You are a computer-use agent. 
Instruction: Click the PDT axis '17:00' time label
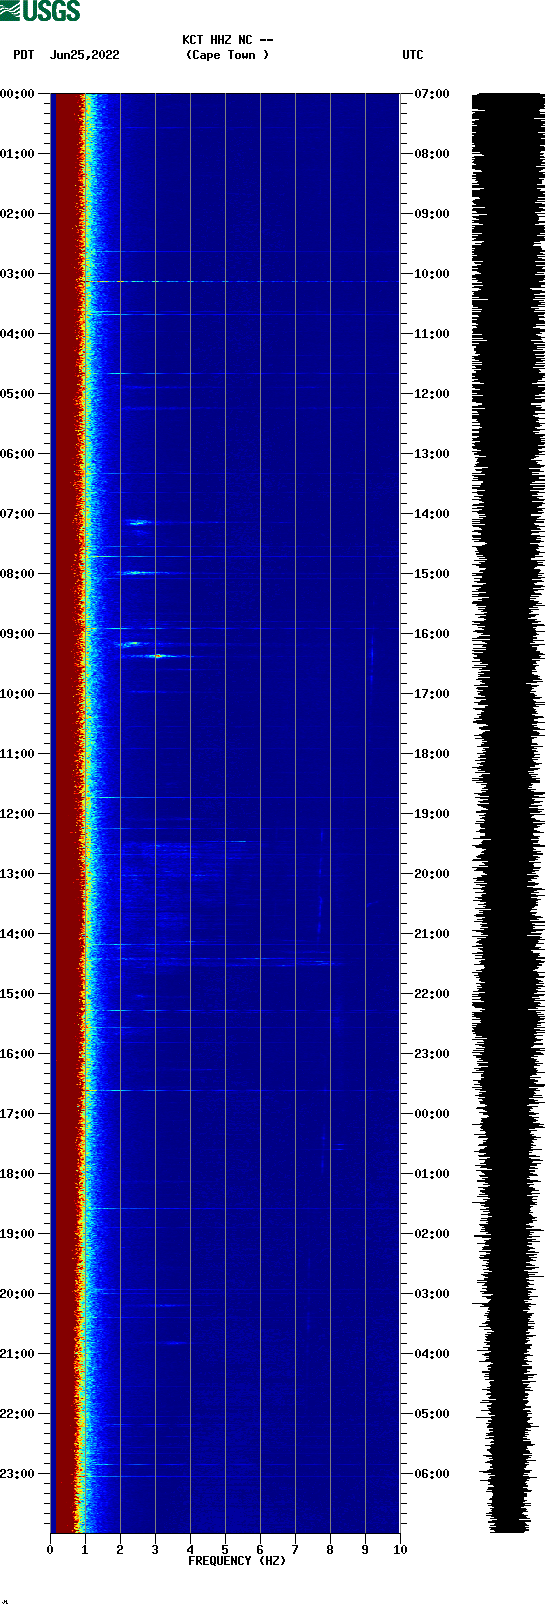click(18, 1114)
